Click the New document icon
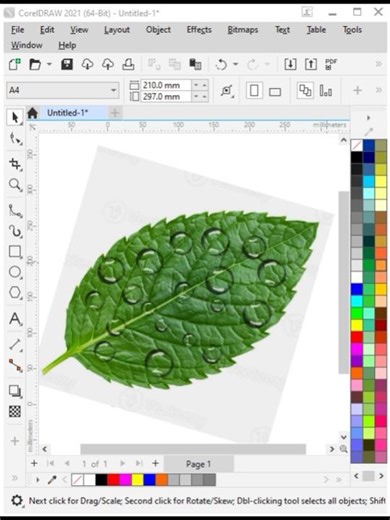This screenshot has height=520, width=390. (x=15, y=64)
